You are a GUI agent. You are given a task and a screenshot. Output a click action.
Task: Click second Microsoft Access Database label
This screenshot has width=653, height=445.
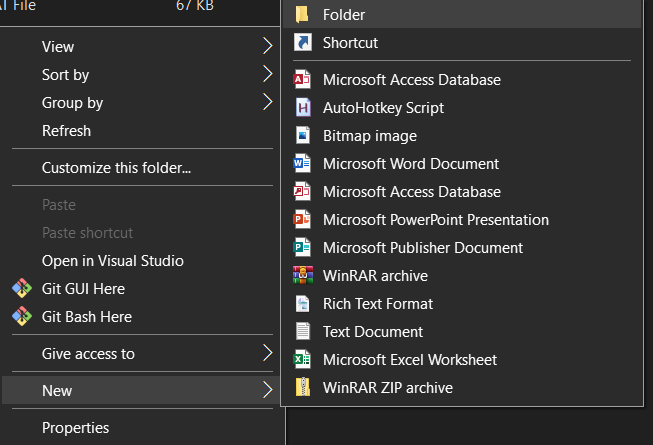click(412, 191)
